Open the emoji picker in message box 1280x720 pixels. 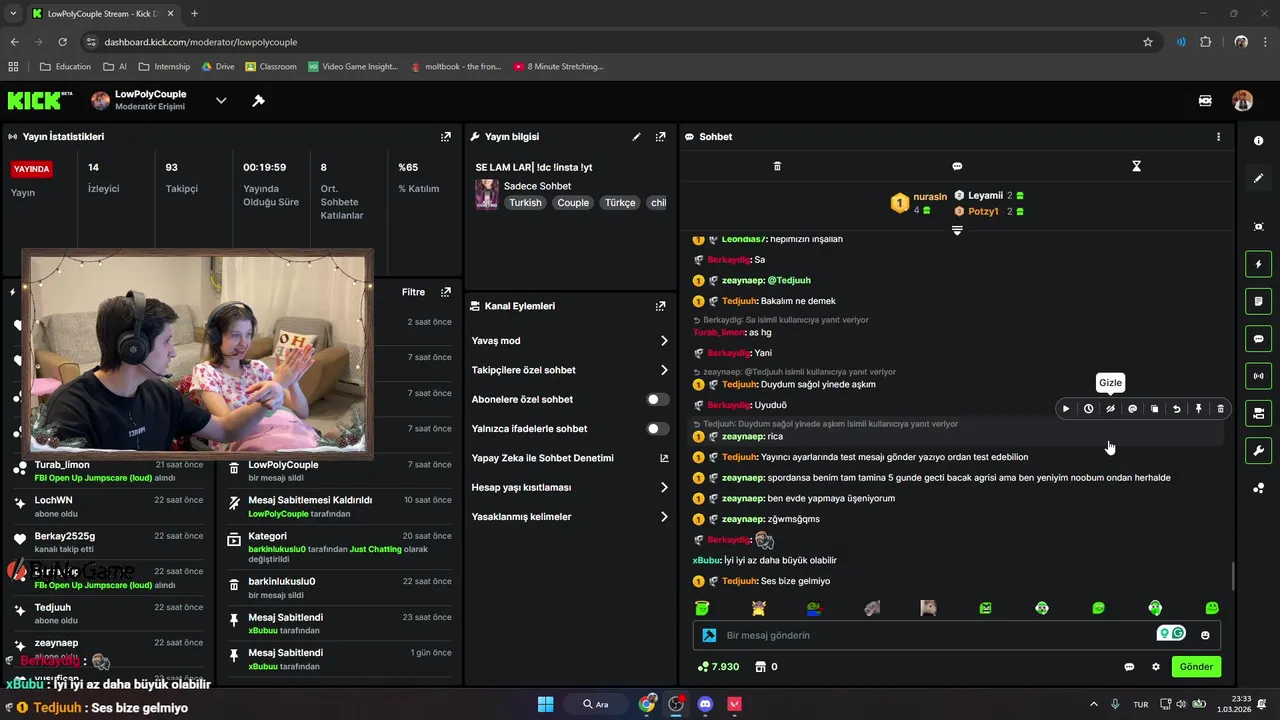tap(1205, 635)
